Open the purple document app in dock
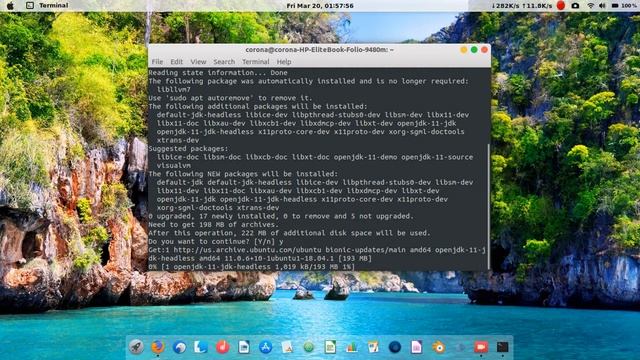Image resolution: width=640 pixels, height=360 pixels. (x=416, y=347)
